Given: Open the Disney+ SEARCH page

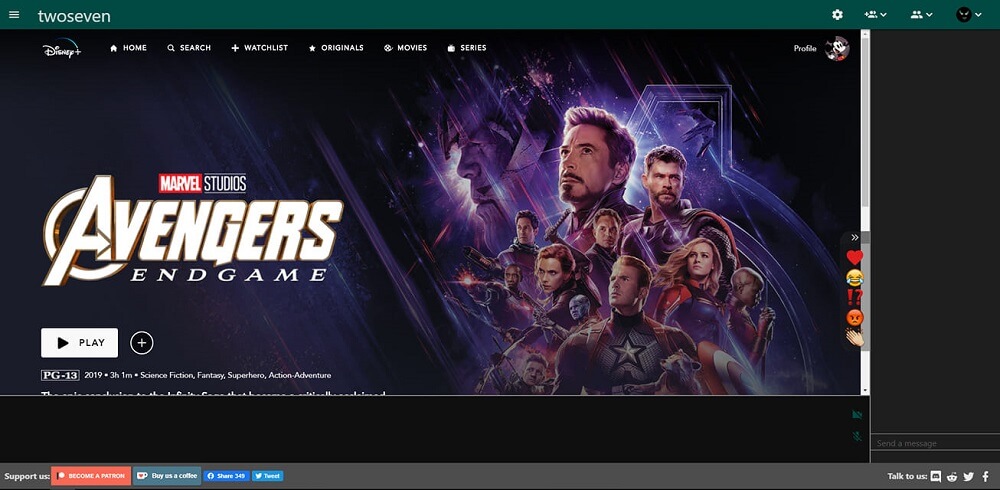Looking at the screenshot, I should point(189,48).
